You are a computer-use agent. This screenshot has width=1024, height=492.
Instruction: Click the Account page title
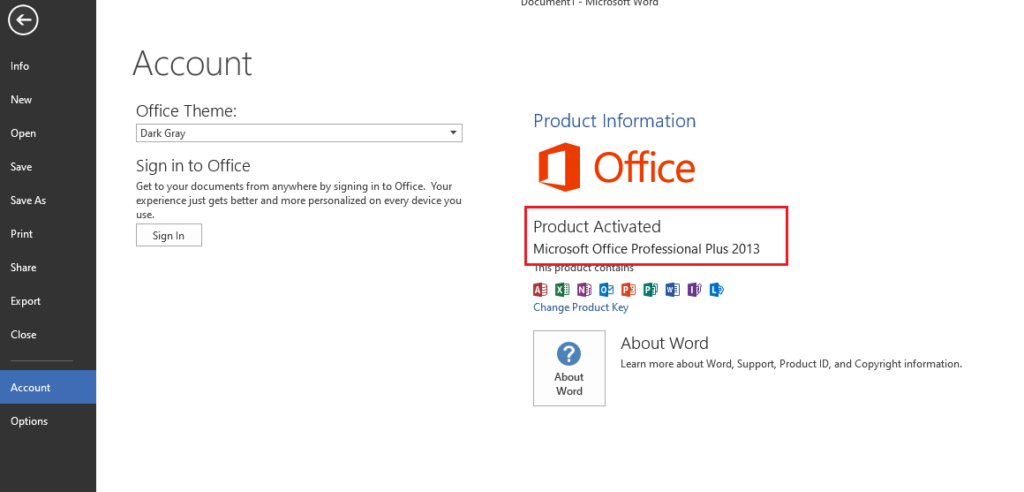click(192, 63)
